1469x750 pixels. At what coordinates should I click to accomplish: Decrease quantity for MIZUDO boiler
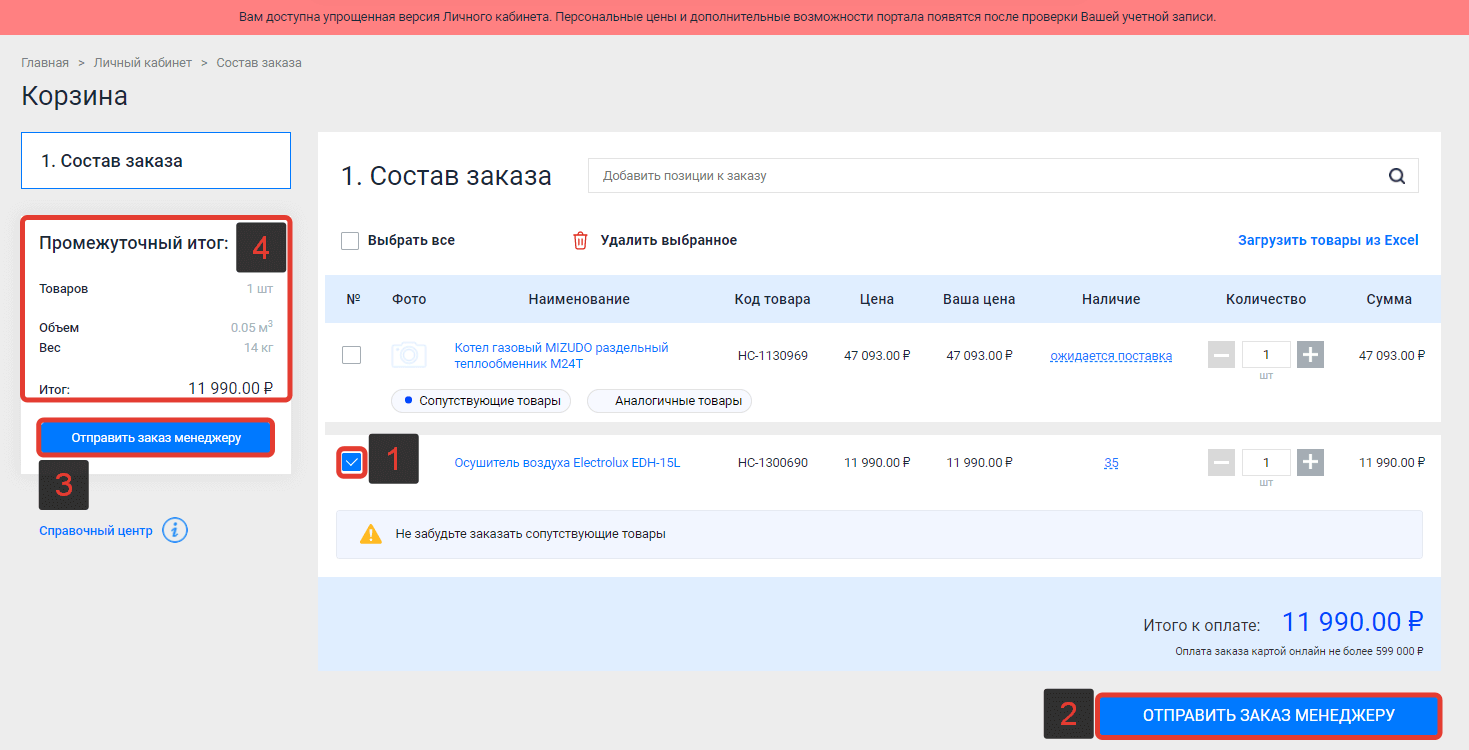[1221, 355]
